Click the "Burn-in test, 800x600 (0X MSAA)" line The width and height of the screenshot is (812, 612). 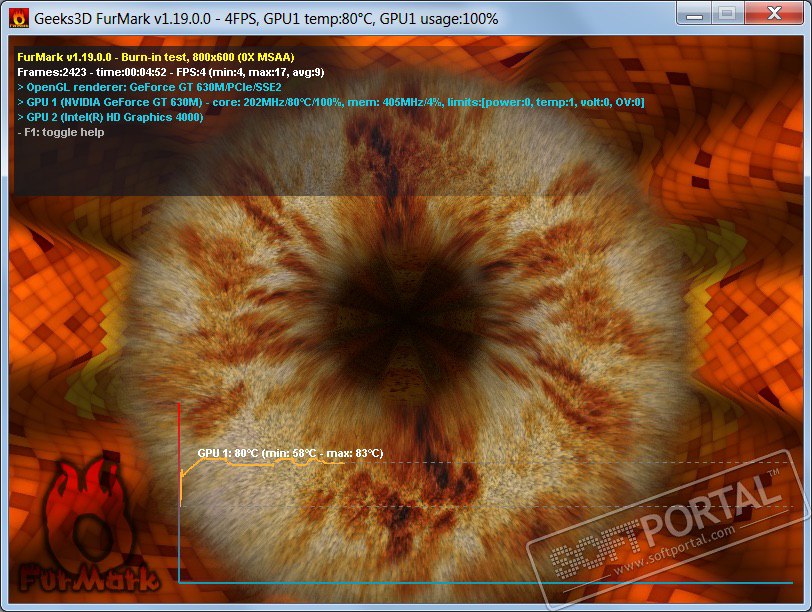tap(156, 57)
